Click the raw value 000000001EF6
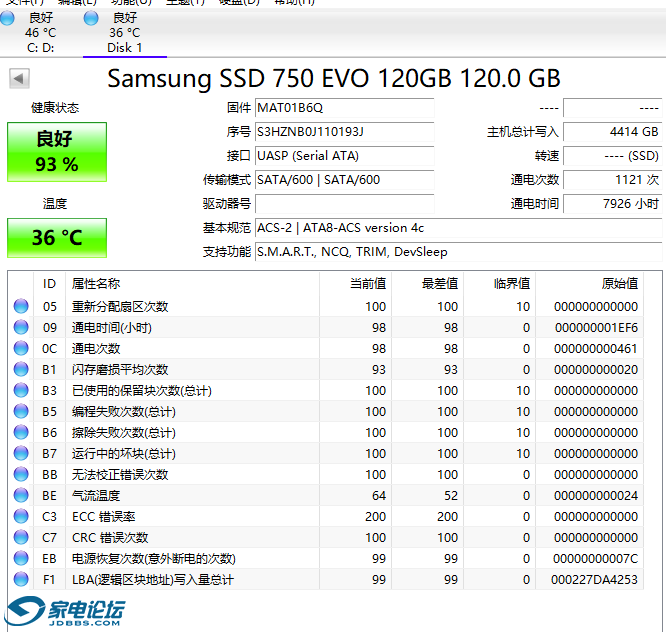Screen dimensions: 666x632 click(x=596, y=327)
